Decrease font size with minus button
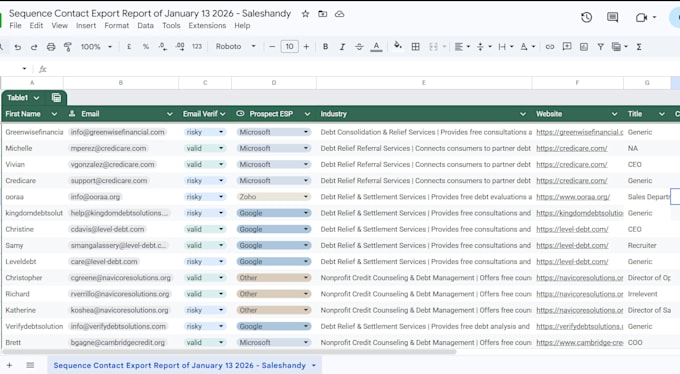Screen dimensions: 680x374 tap(272, 46)
